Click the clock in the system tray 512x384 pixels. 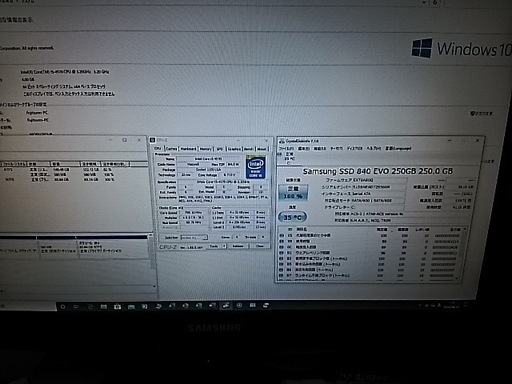pyautogui.click(x=451, y=305)
